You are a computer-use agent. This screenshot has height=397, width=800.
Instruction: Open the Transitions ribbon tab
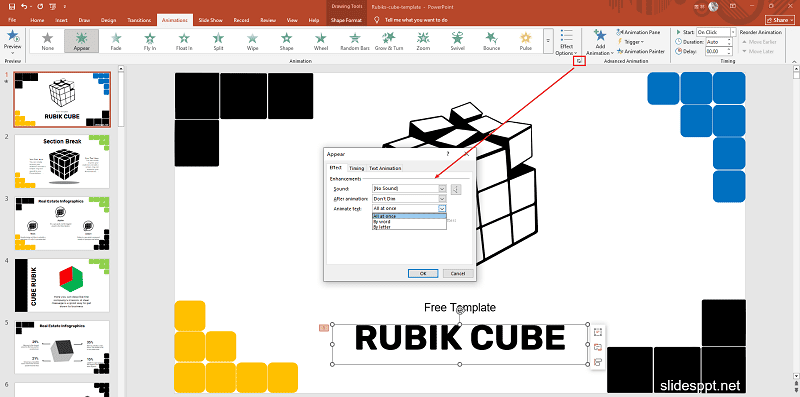tap(139, 20)
